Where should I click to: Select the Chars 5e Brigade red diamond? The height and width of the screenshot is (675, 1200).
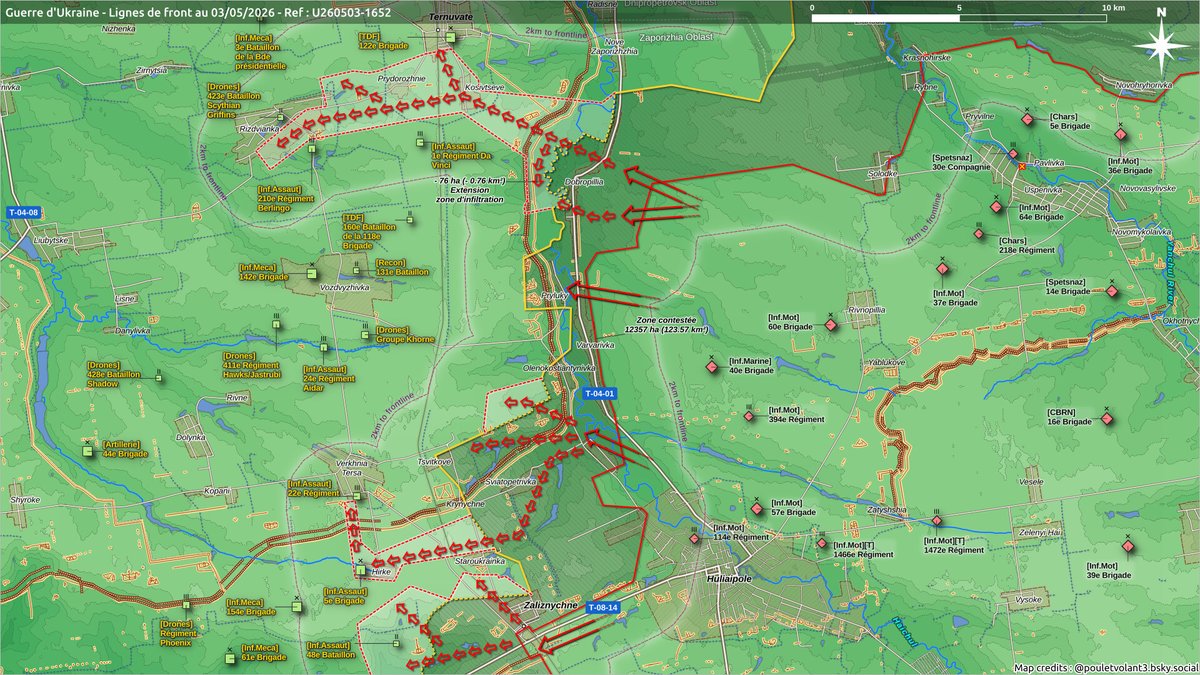pyautogui.click(x=1027, y=120)
